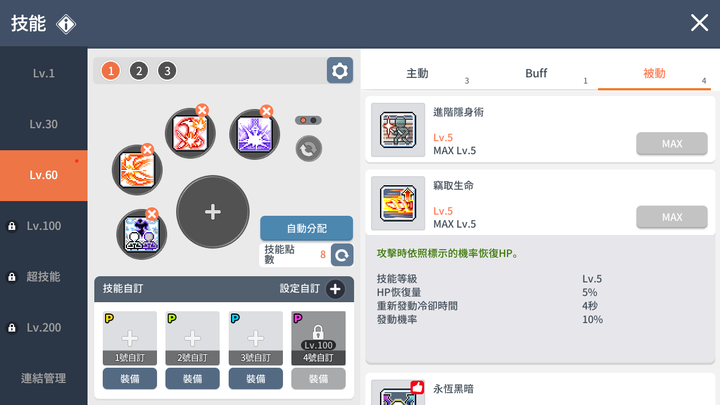720x405 pixels.
Task: Toggle the skill page dot switch
Action: coord(308,120)
